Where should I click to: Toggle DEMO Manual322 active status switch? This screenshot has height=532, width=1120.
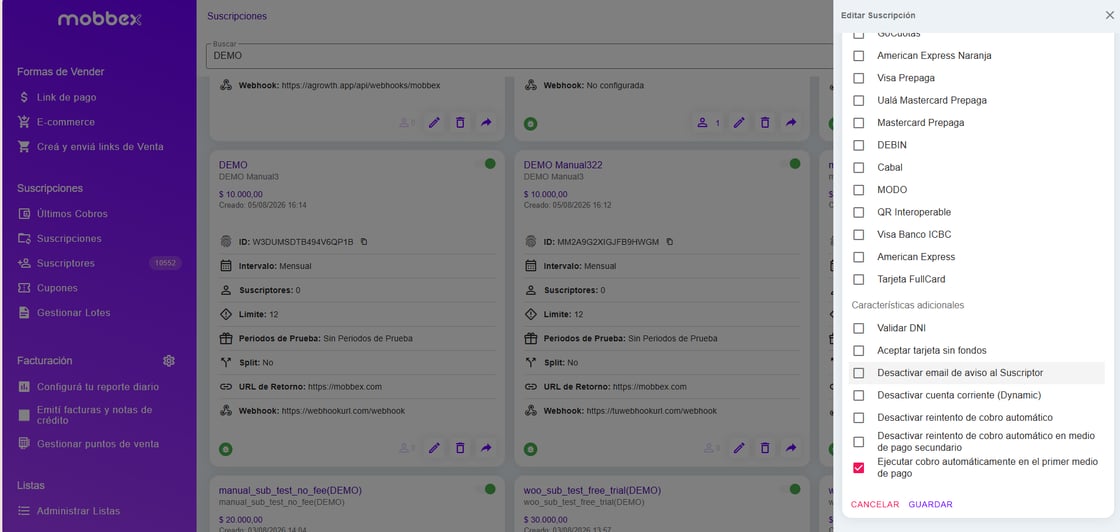(x=790, y=164)
